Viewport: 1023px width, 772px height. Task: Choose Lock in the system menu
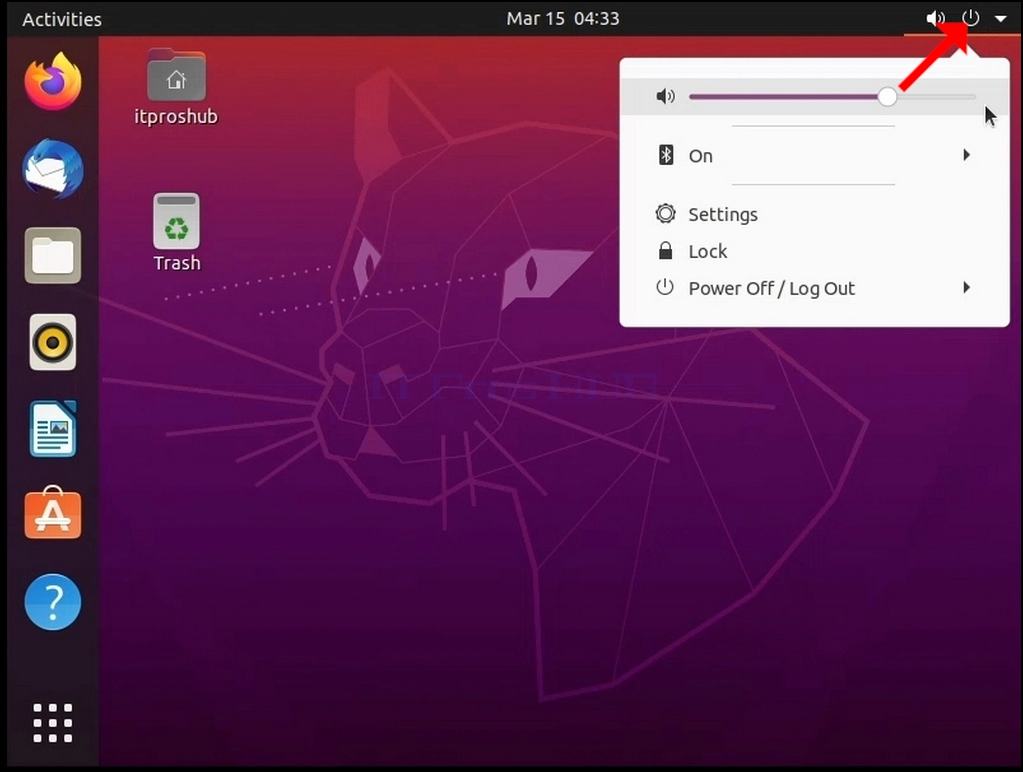[814, 251]
